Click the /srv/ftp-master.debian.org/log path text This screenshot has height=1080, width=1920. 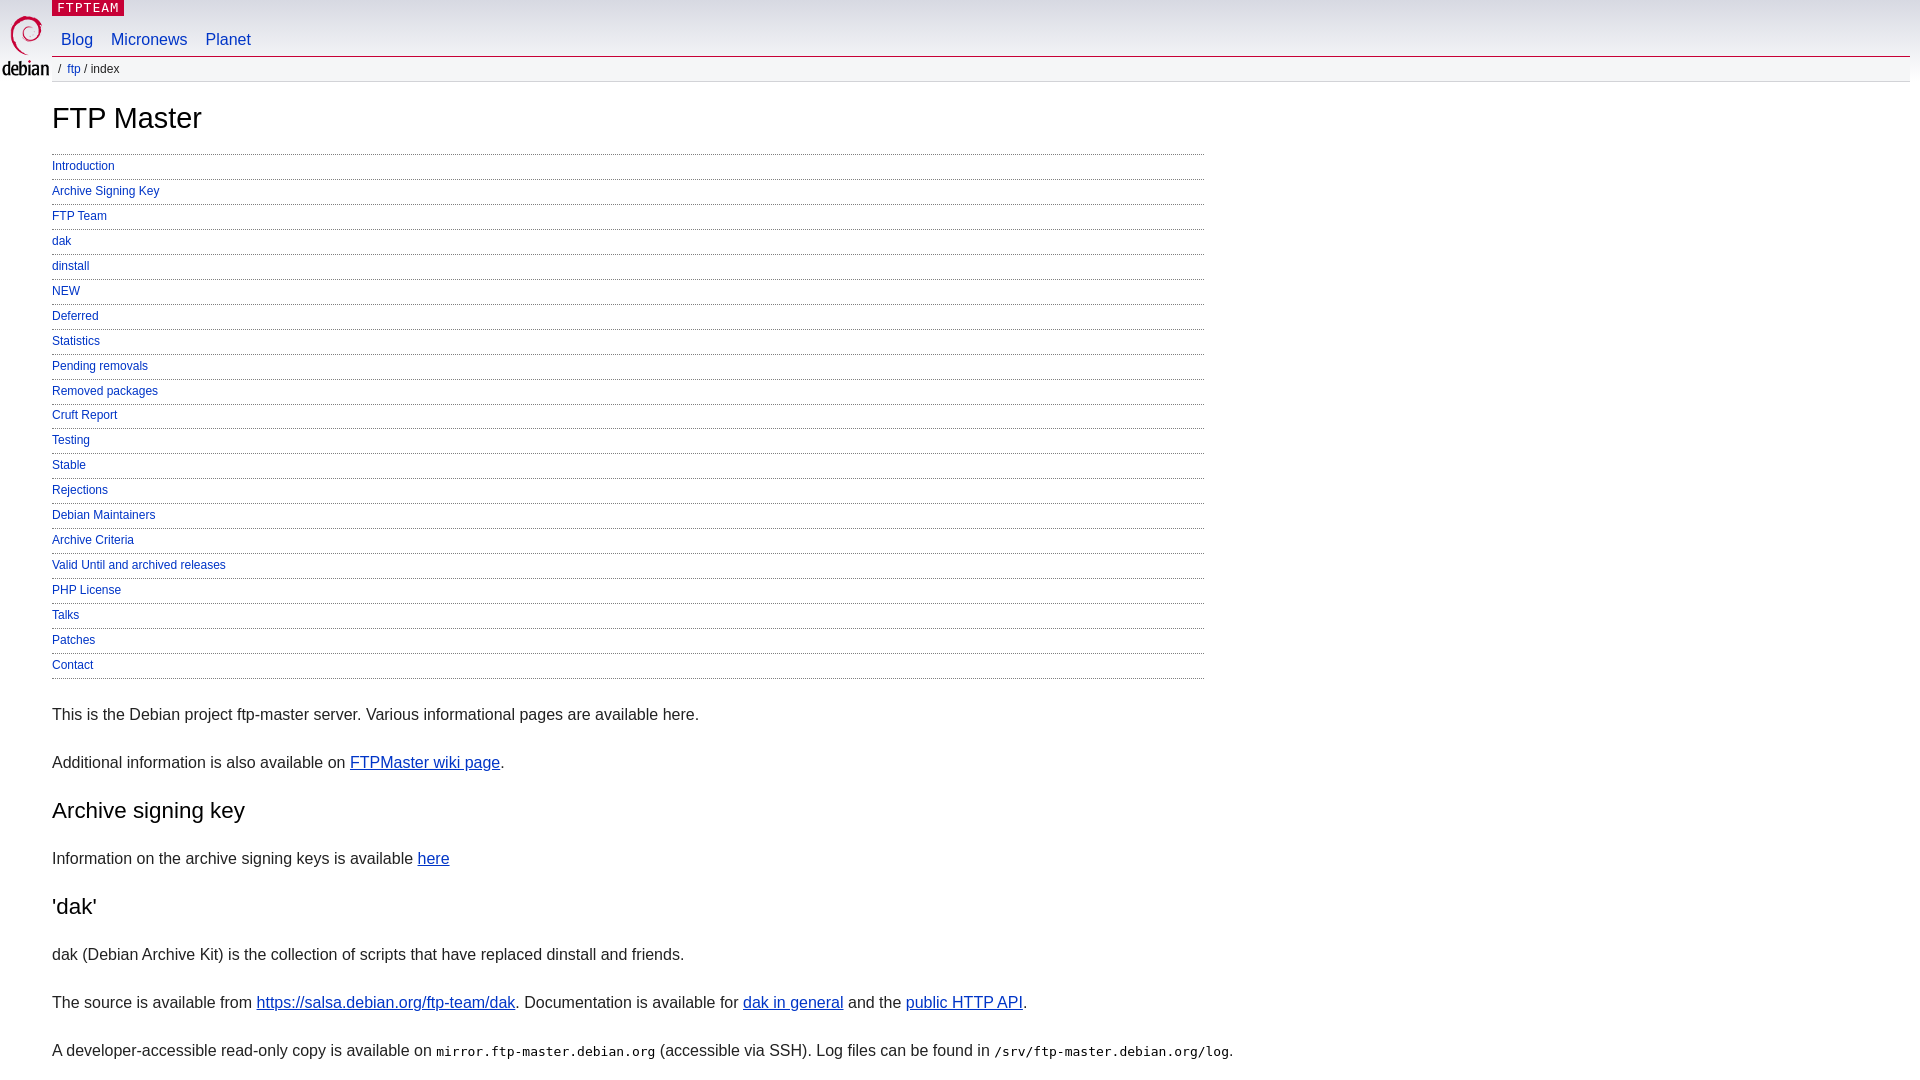[x=1111, y=1052]
